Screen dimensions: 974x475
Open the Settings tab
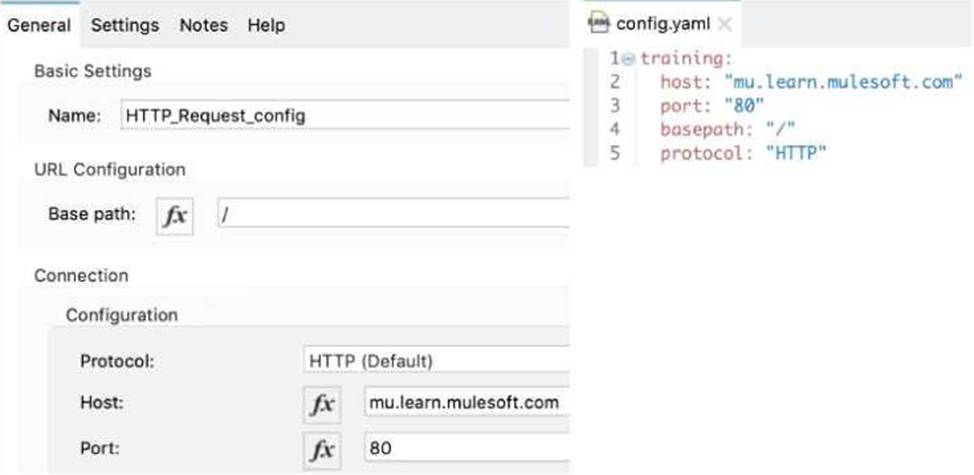coord(125,25)
